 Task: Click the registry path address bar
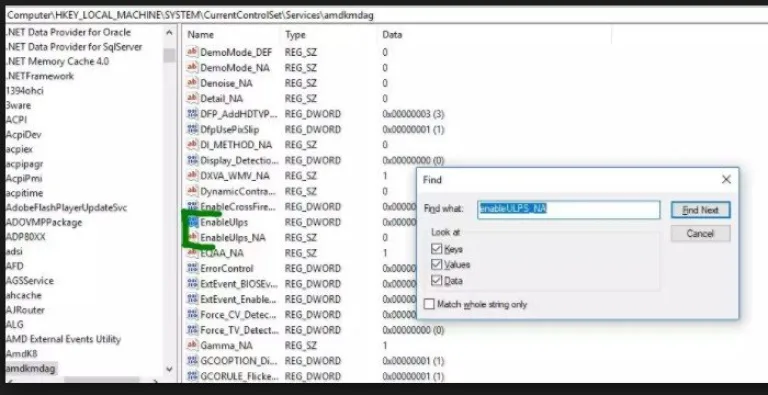[387, 15]
